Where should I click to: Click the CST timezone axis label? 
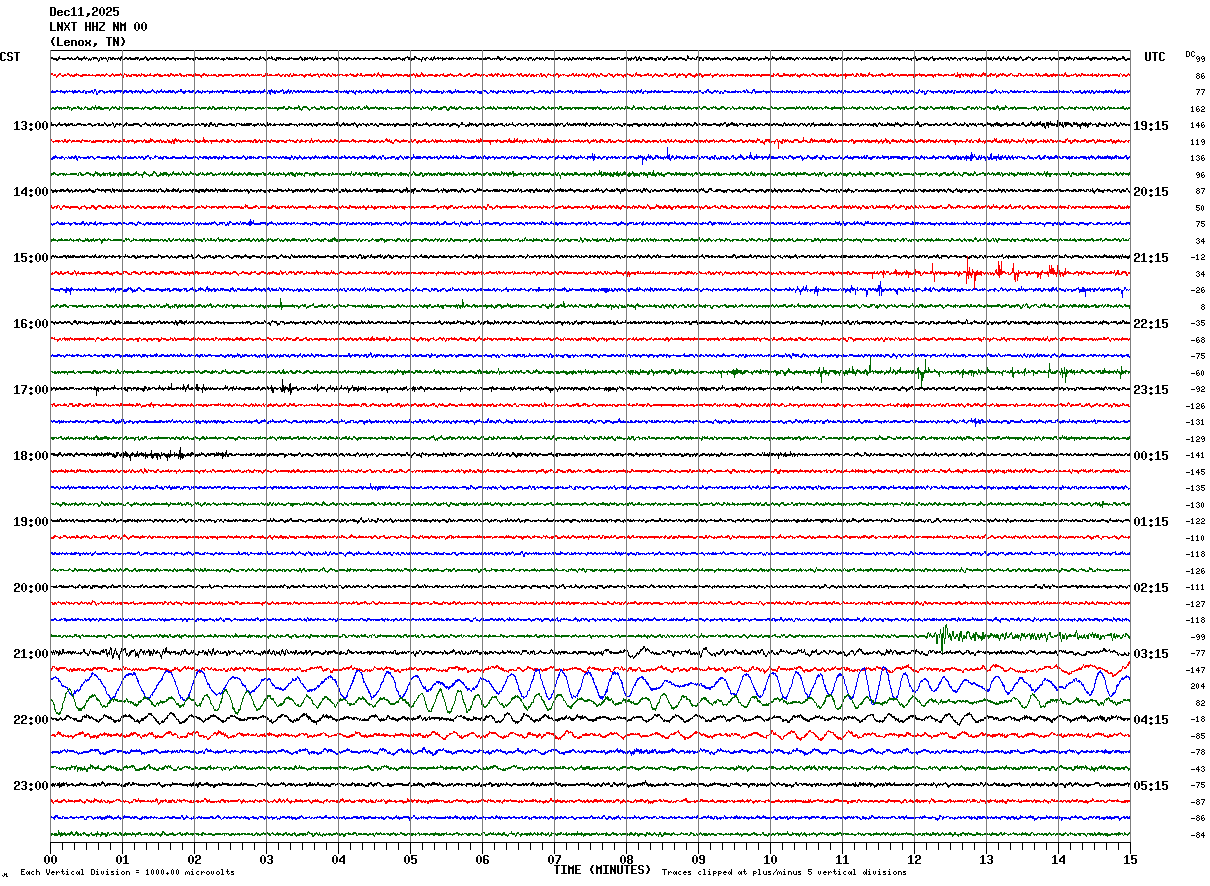(x=10, y=57)
